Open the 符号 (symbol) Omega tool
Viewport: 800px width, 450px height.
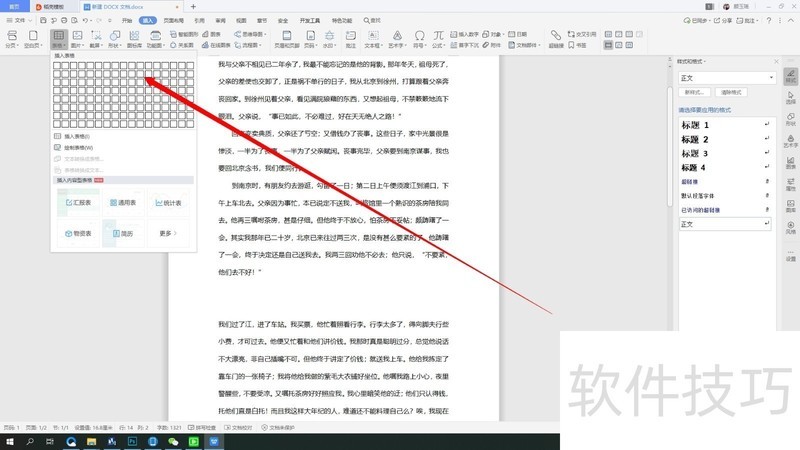pos(419,39)
